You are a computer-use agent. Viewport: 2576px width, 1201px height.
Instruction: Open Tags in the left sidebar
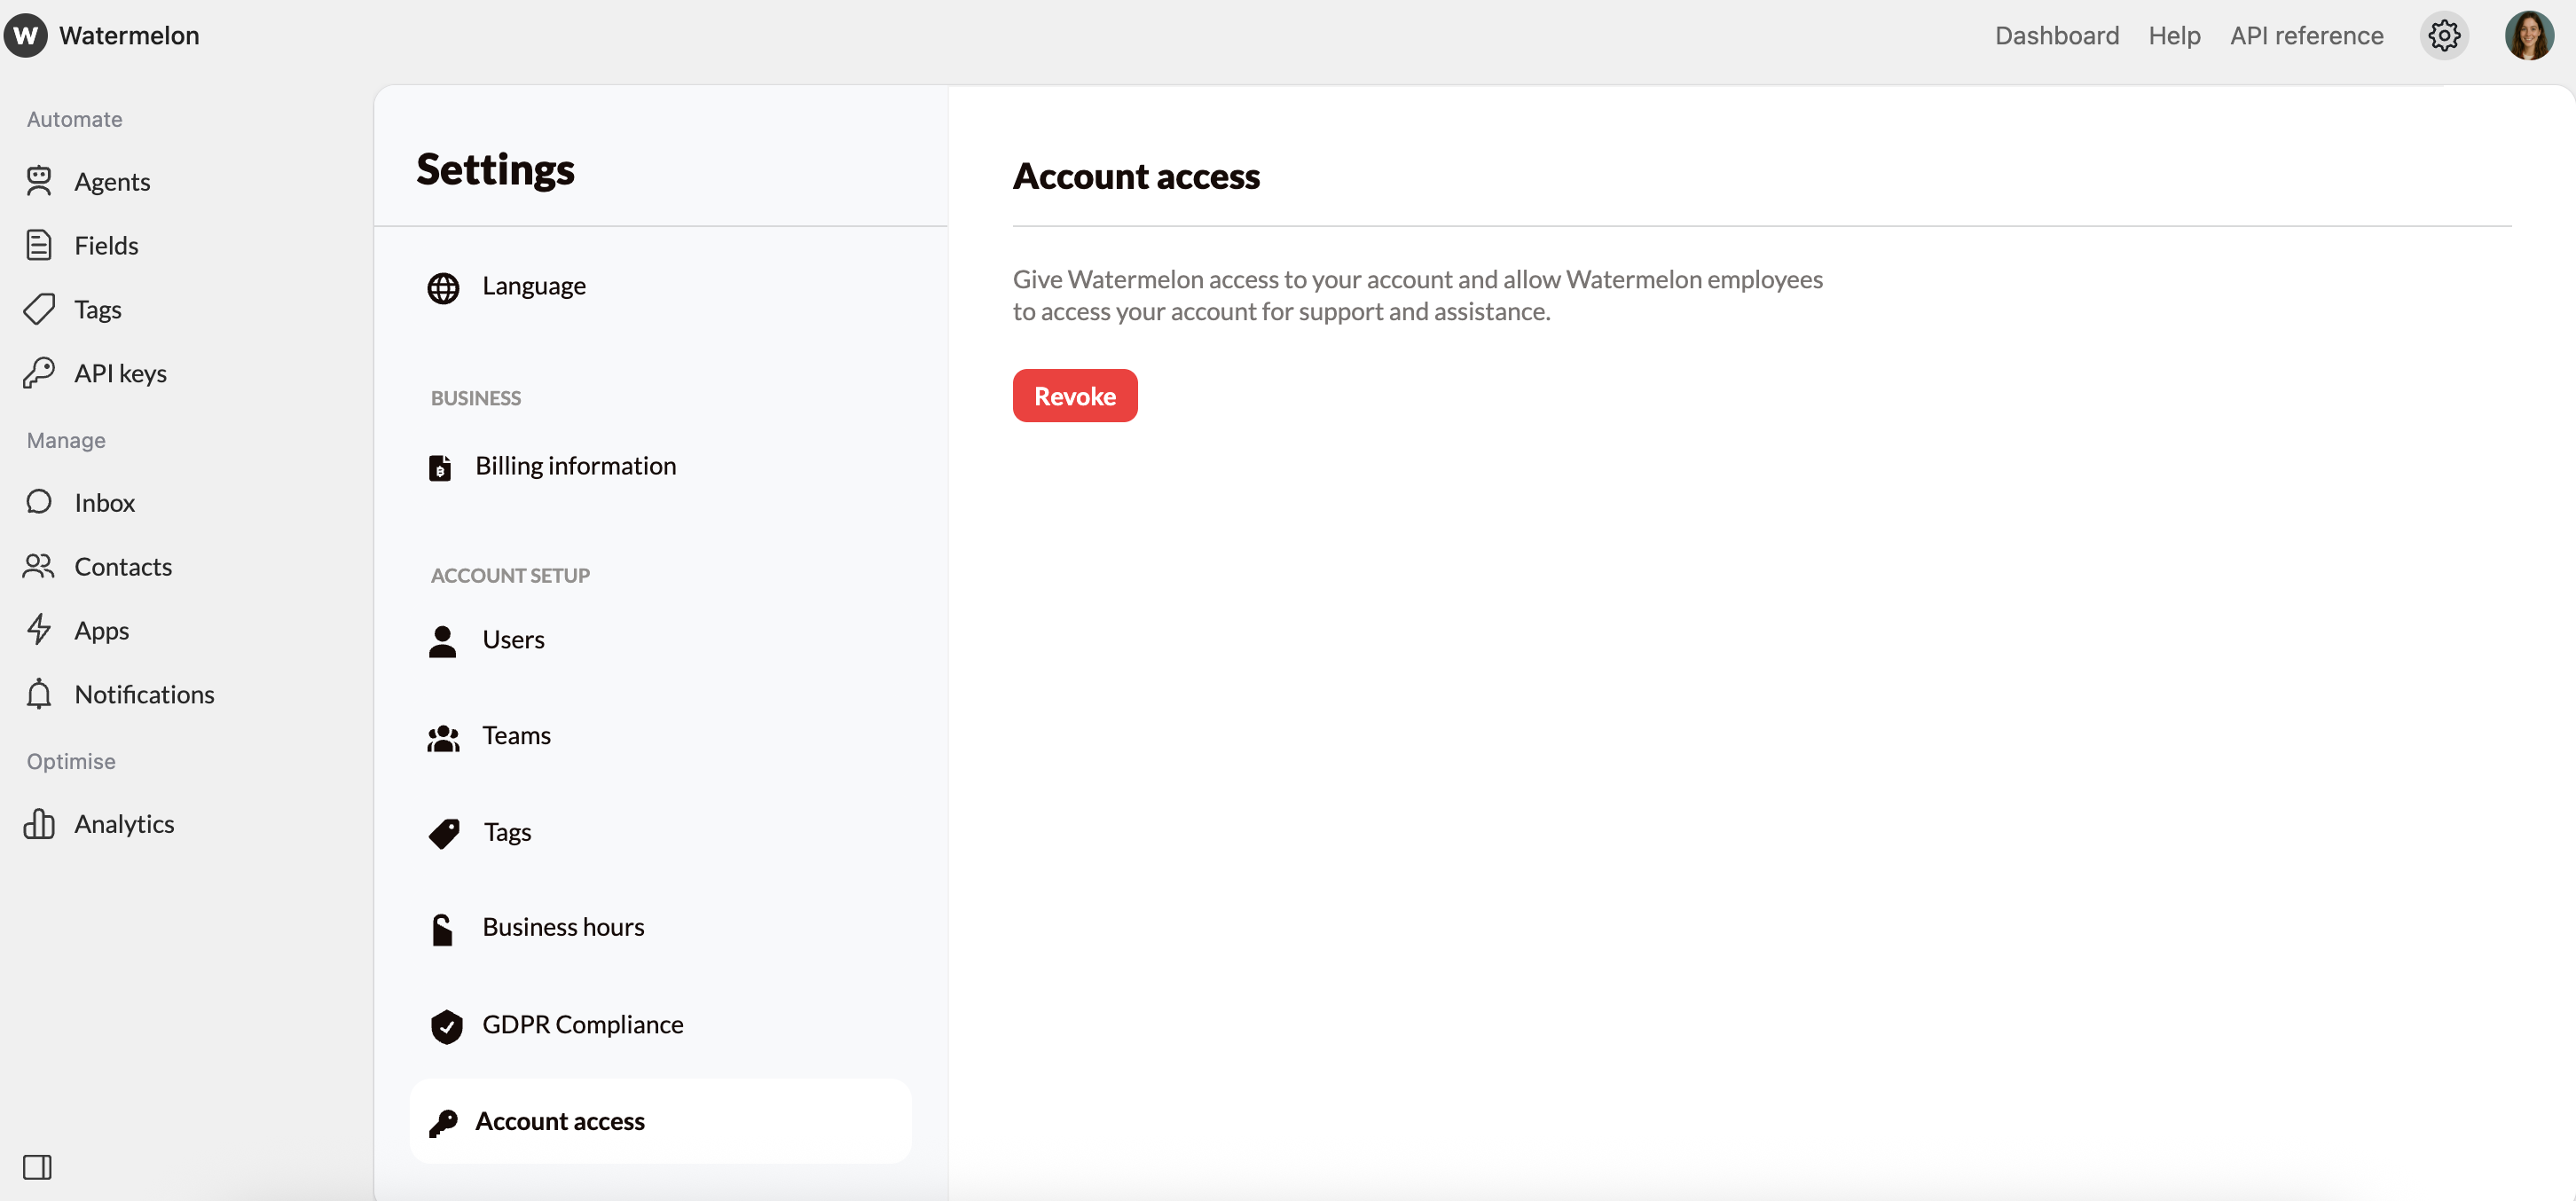click(x=96, y=309)
